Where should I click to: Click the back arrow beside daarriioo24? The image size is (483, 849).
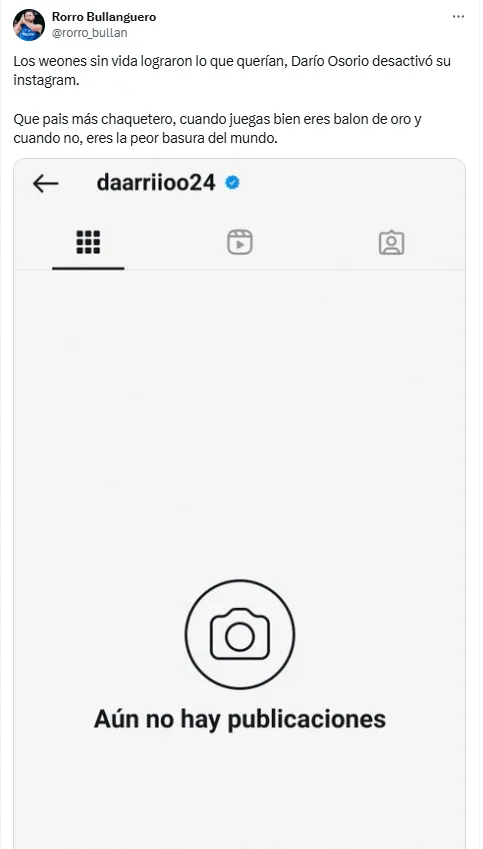point(45,184)
